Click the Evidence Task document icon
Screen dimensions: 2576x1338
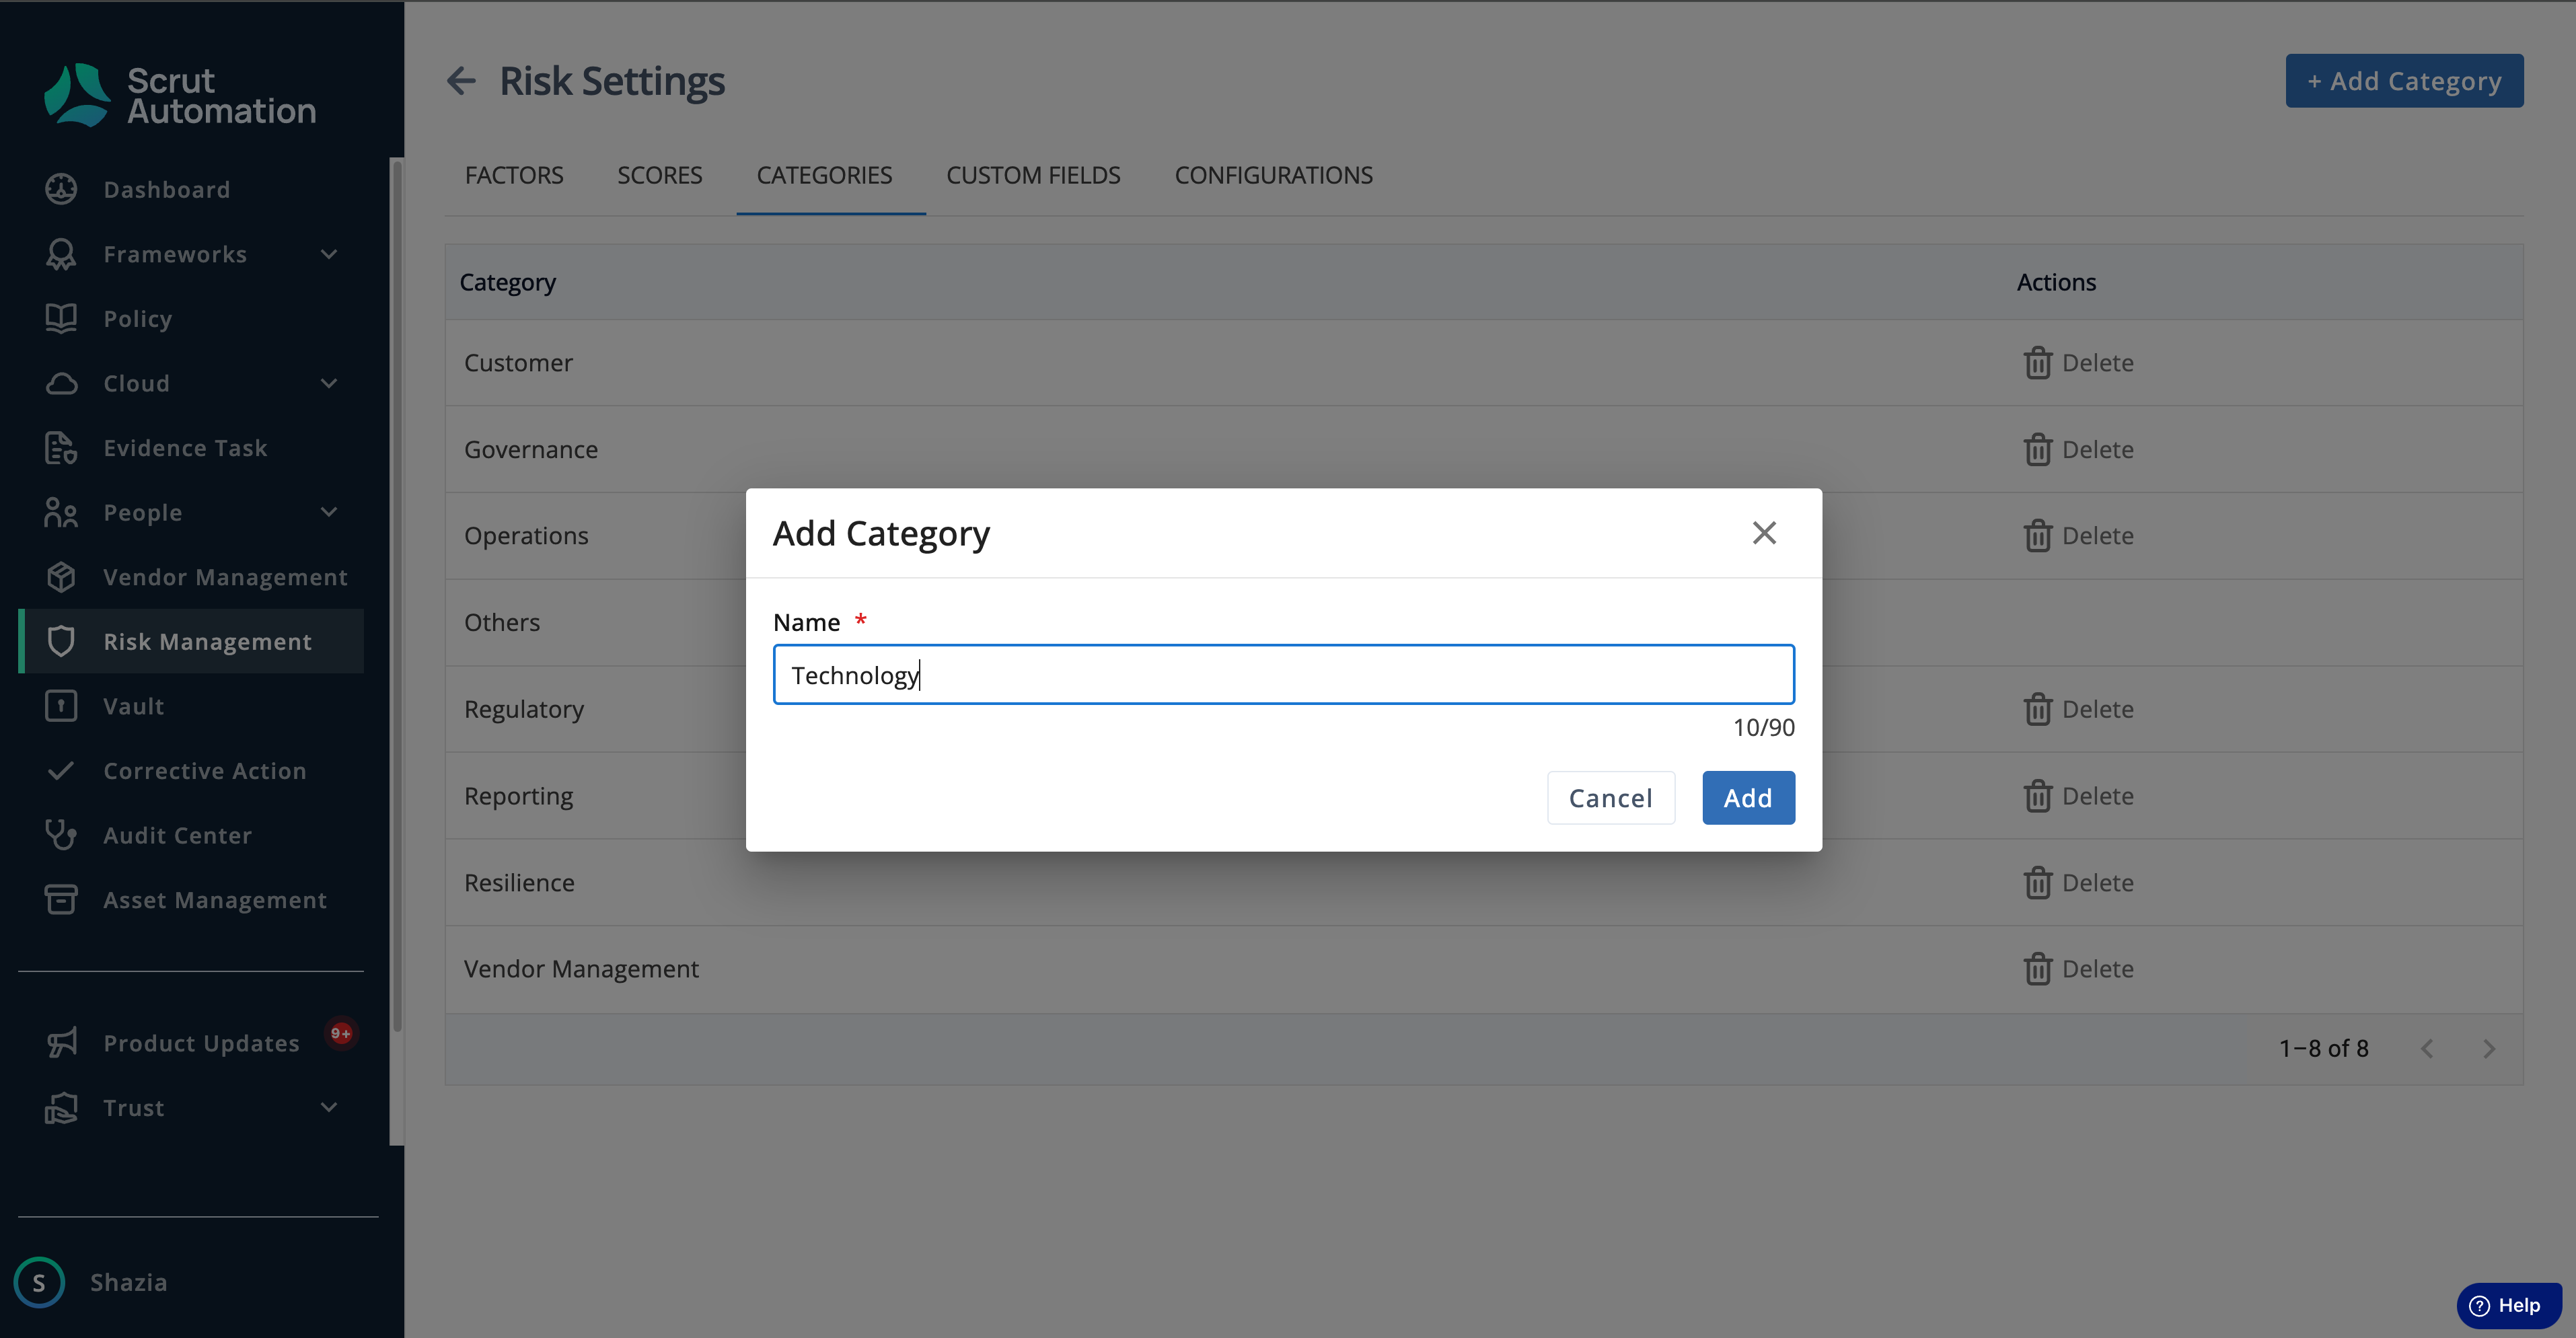click(x=61, y=448)
